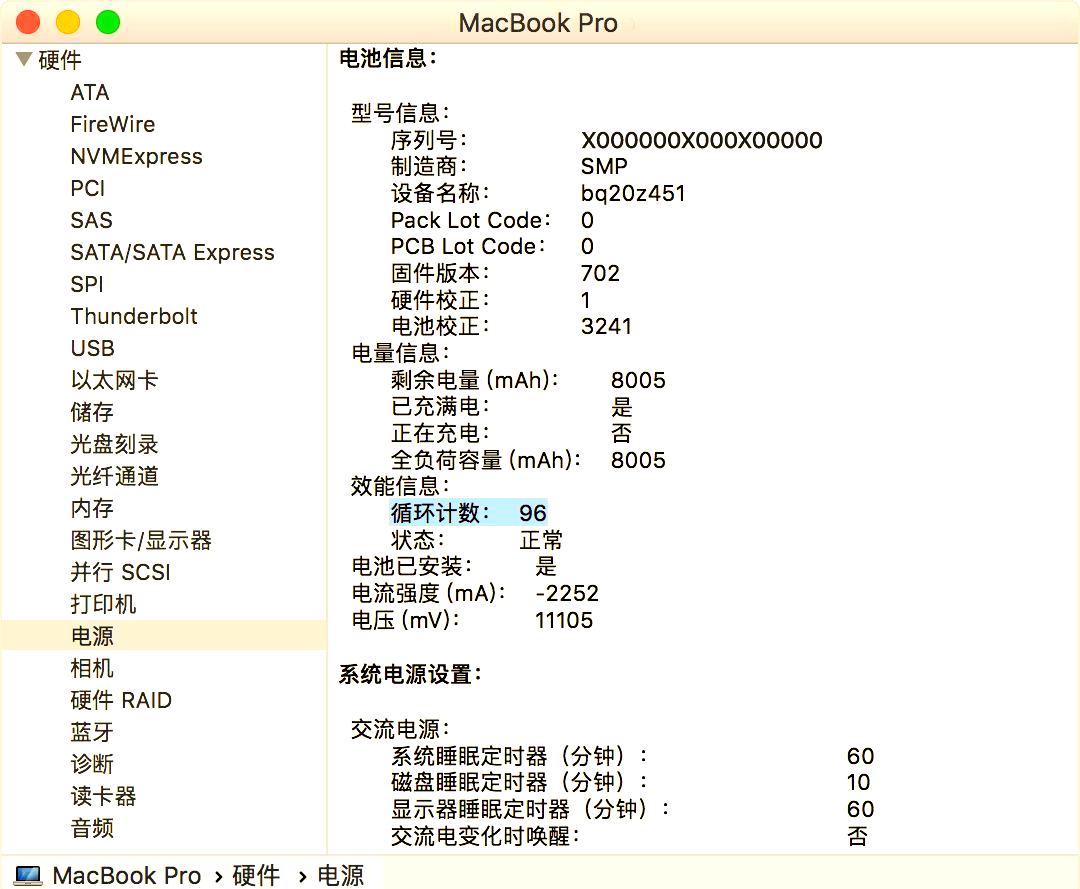Close the window with red button
The height and width of the screenshot is (889, 1080).
pos(28,22)
